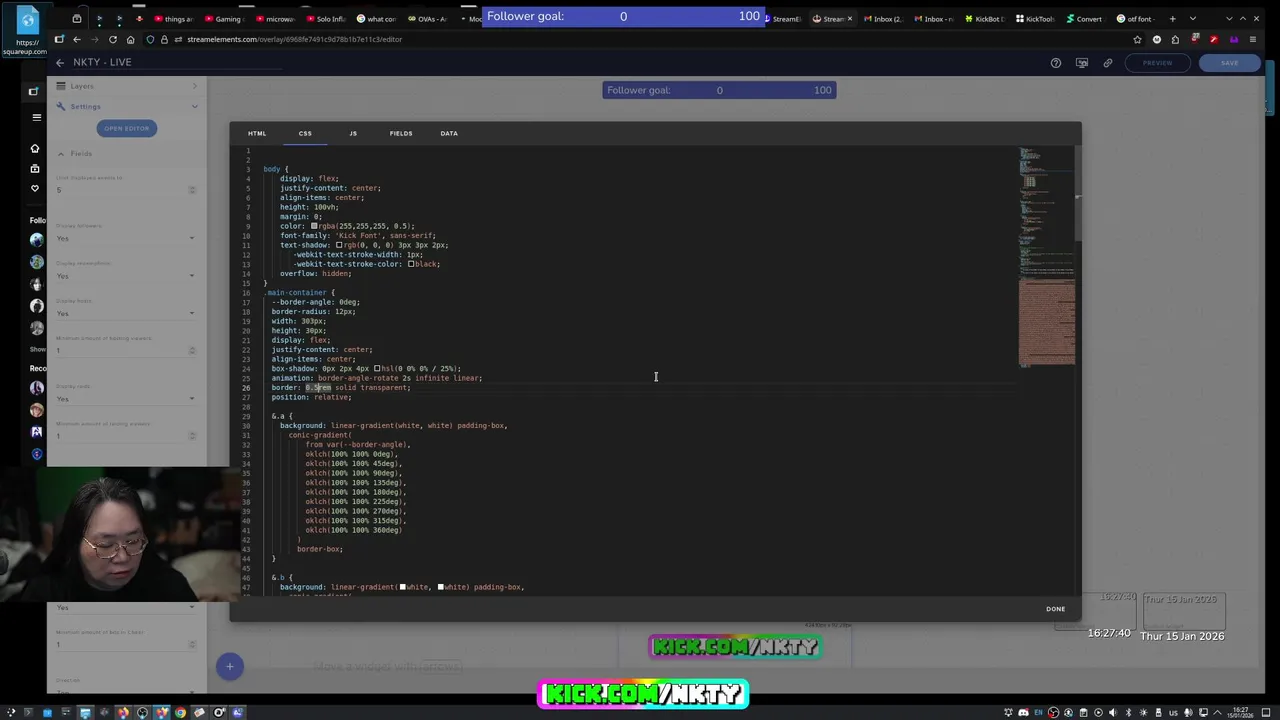This screenshot has width=1280, height=720.
Task: Click the rgb swatch on the text-shadow line
Action: (340, 245)
